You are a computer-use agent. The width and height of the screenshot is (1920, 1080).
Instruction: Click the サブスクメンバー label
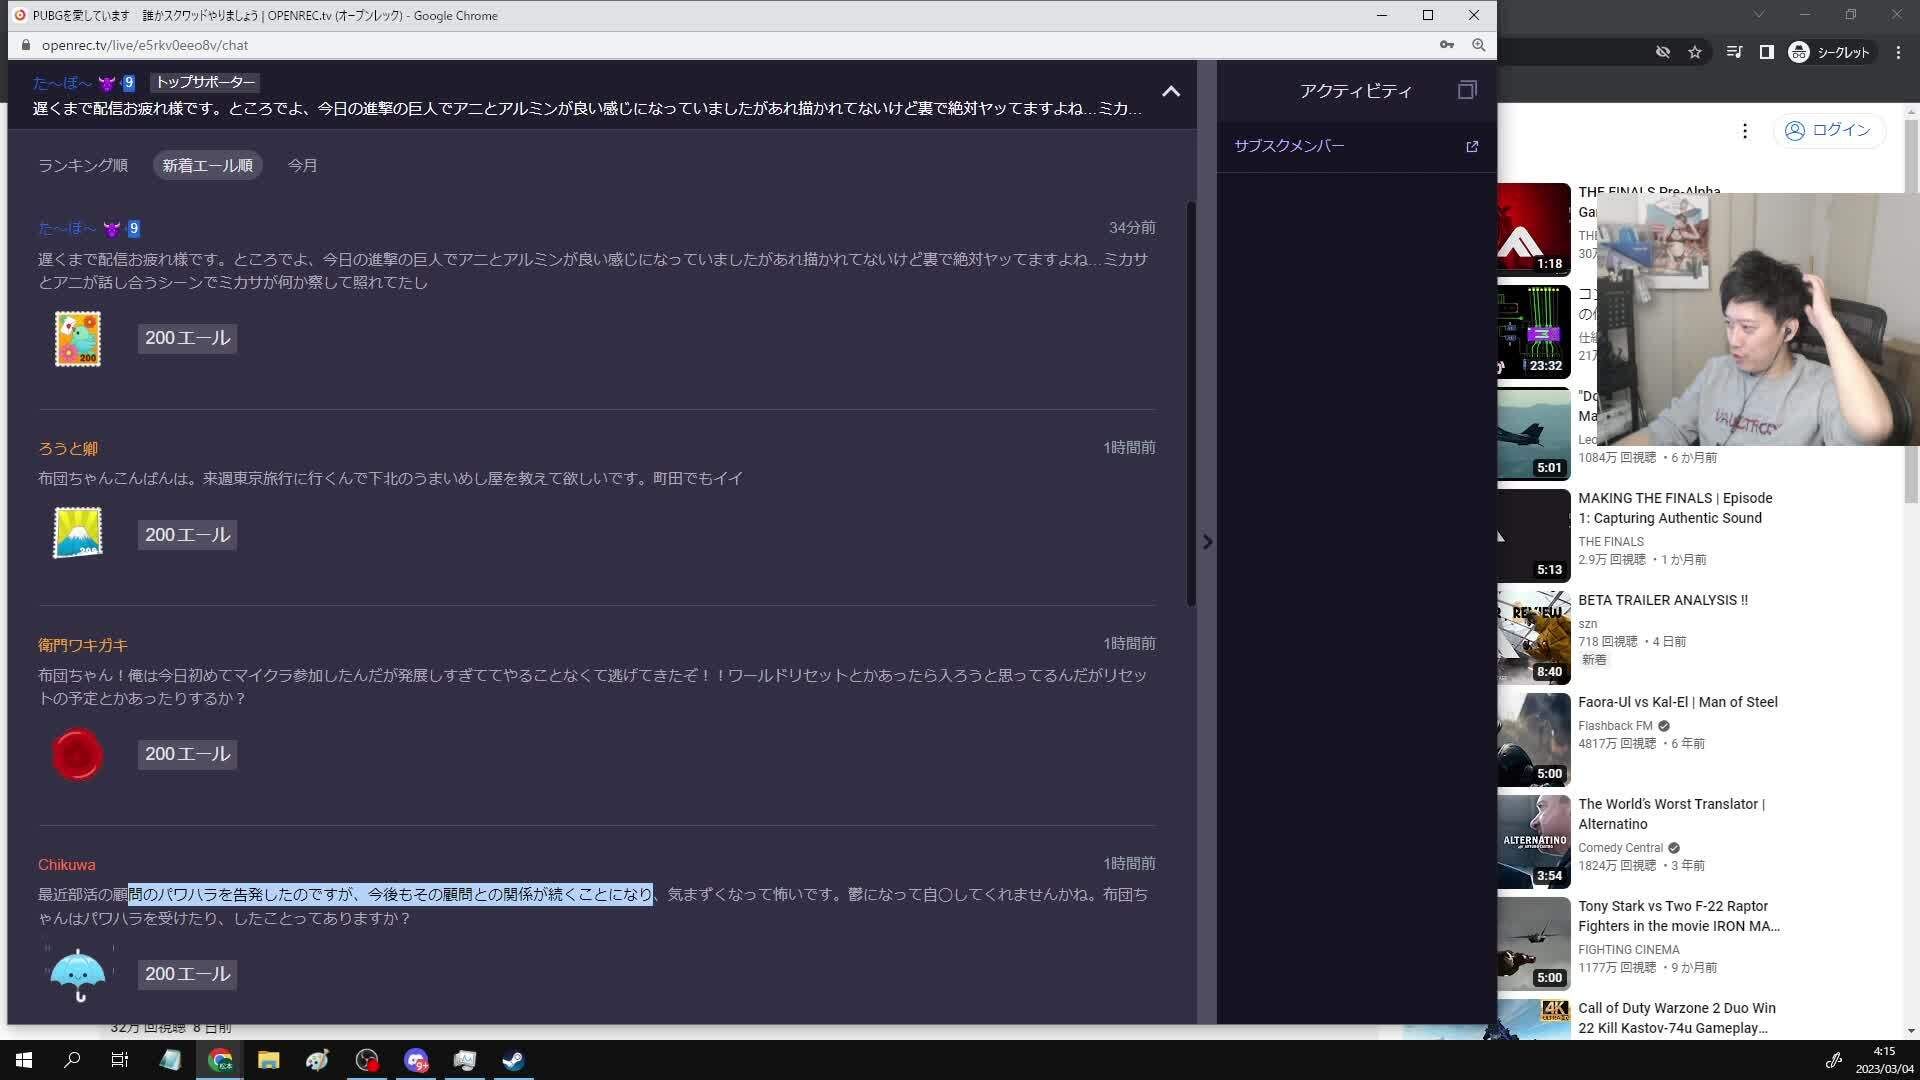pyautogui.click(x=1289, y=146)
